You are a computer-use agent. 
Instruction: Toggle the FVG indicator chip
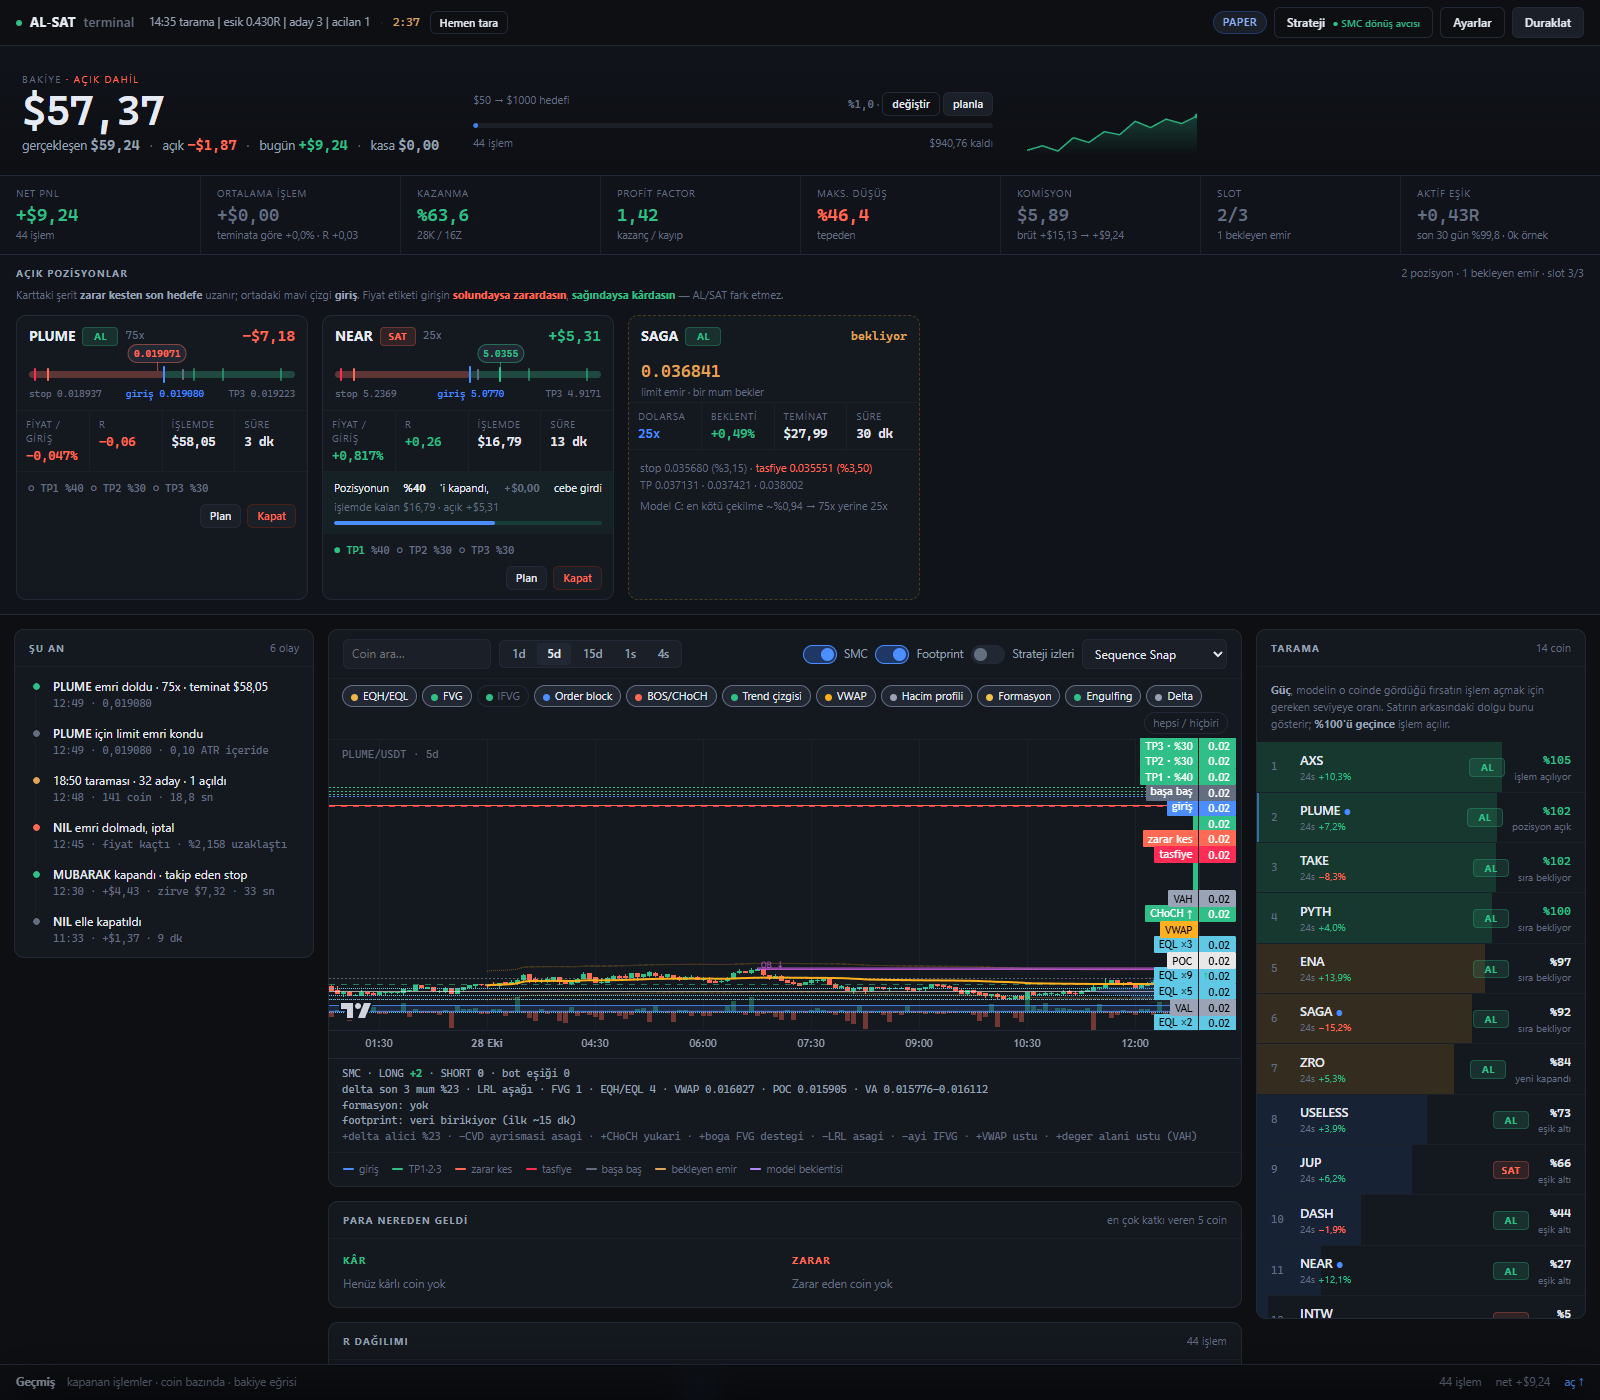click(x=447, y=696)
